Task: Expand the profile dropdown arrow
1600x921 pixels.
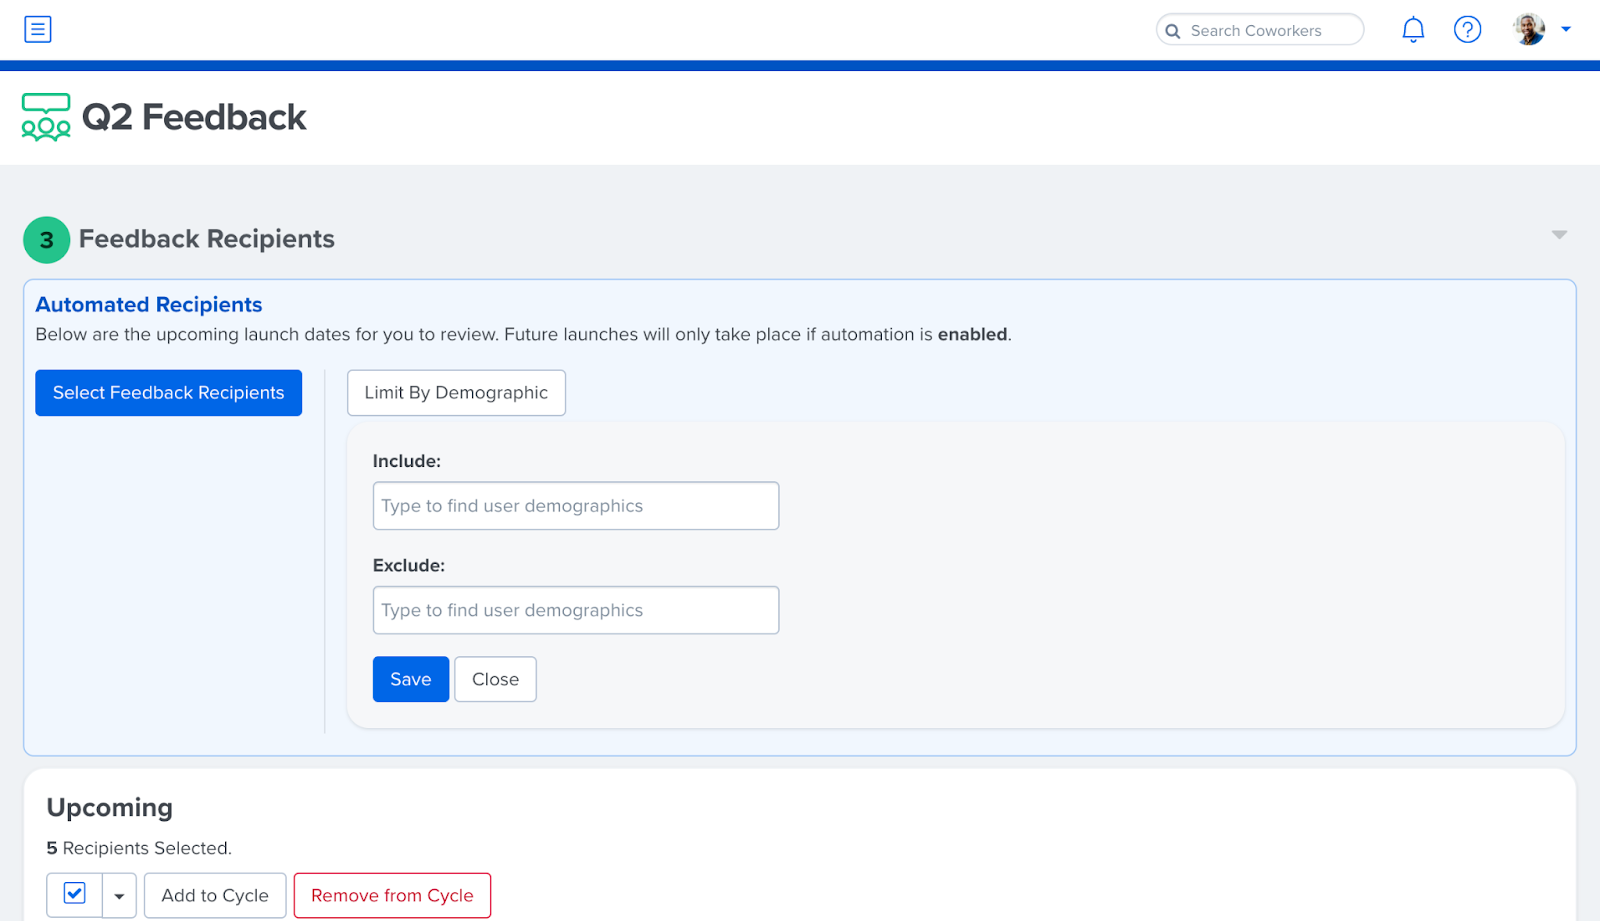Action: [x=1566, y=29]
